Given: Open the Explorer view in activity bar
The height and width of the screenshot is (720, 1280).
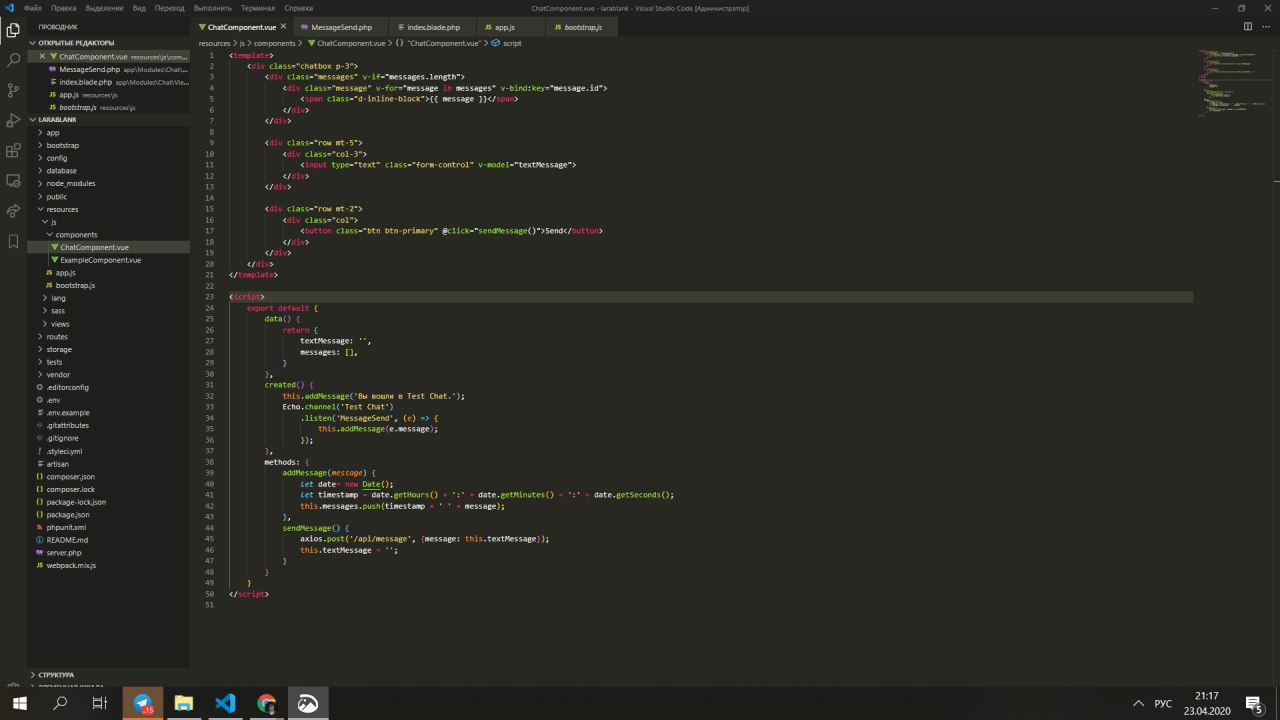Looking at the screenshot, I should tap(13, 30).
